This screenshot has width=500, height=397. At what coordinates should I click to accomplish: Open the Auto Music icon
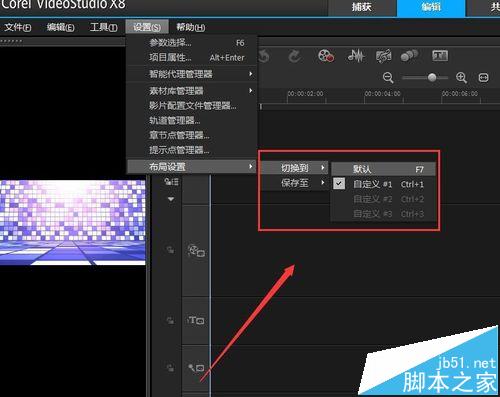coord(384,56)
